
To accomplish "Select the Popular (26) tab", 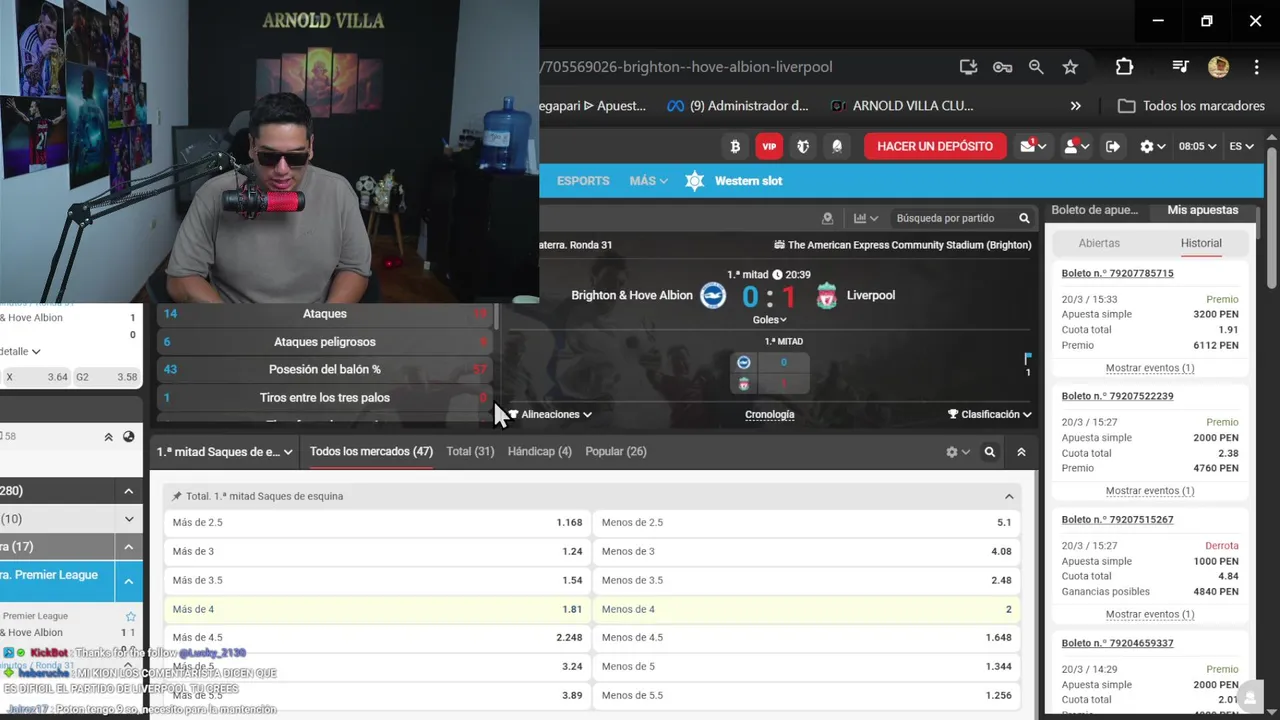I will click(616, 452).
